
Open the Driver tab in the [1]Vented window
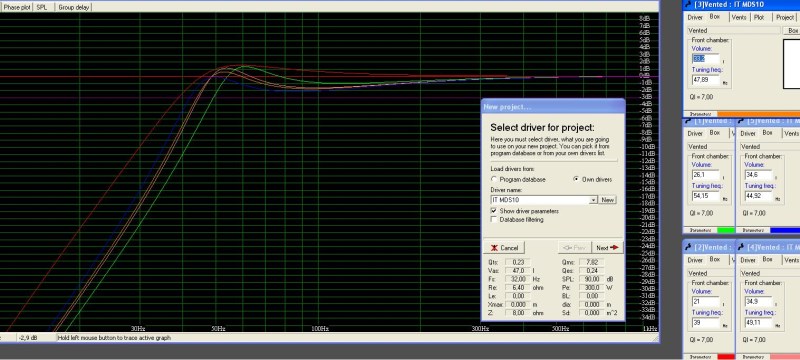(695, 134)
